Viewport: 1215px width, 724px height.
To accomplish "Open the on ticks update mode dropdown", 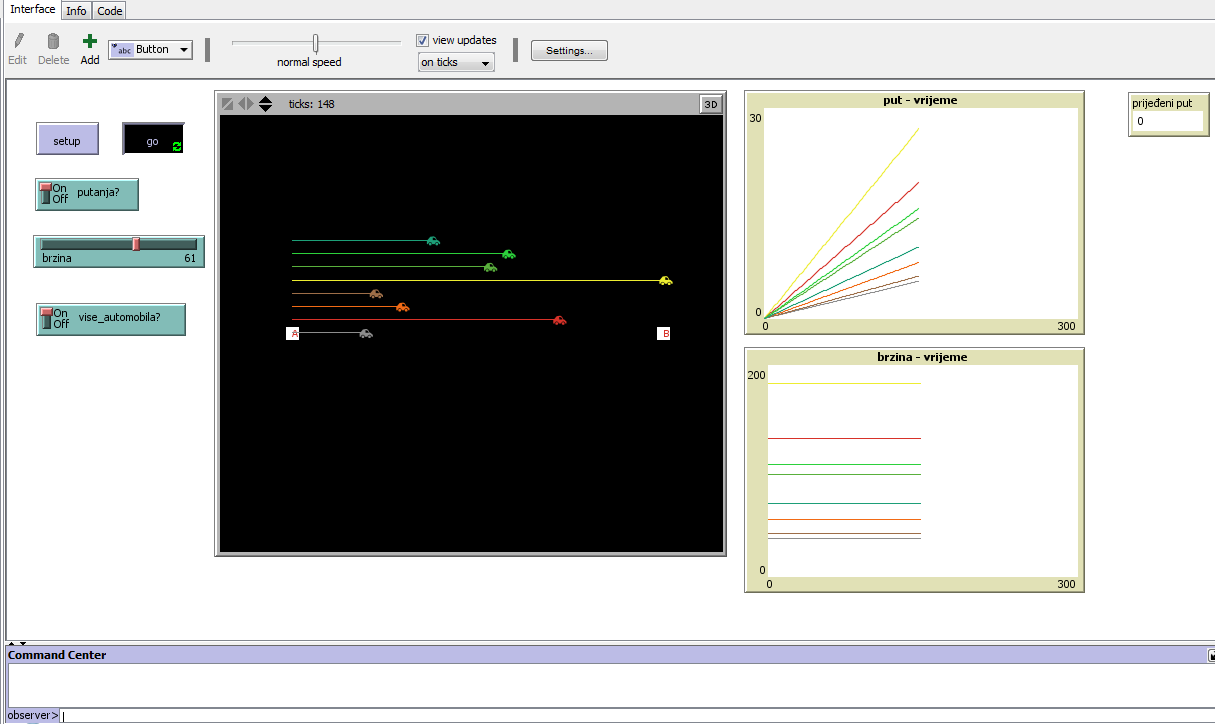I will tap(456, 63).
